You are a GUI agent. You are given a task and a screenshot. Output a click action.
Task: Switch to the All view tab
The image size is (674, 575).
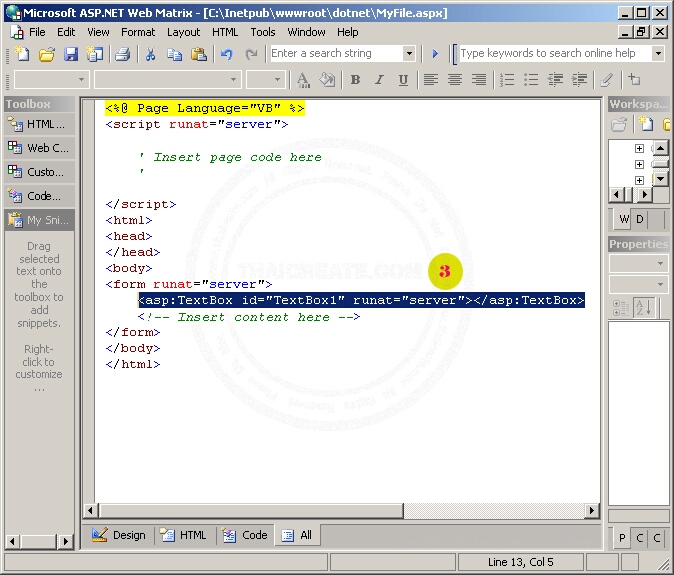(297, 535)
